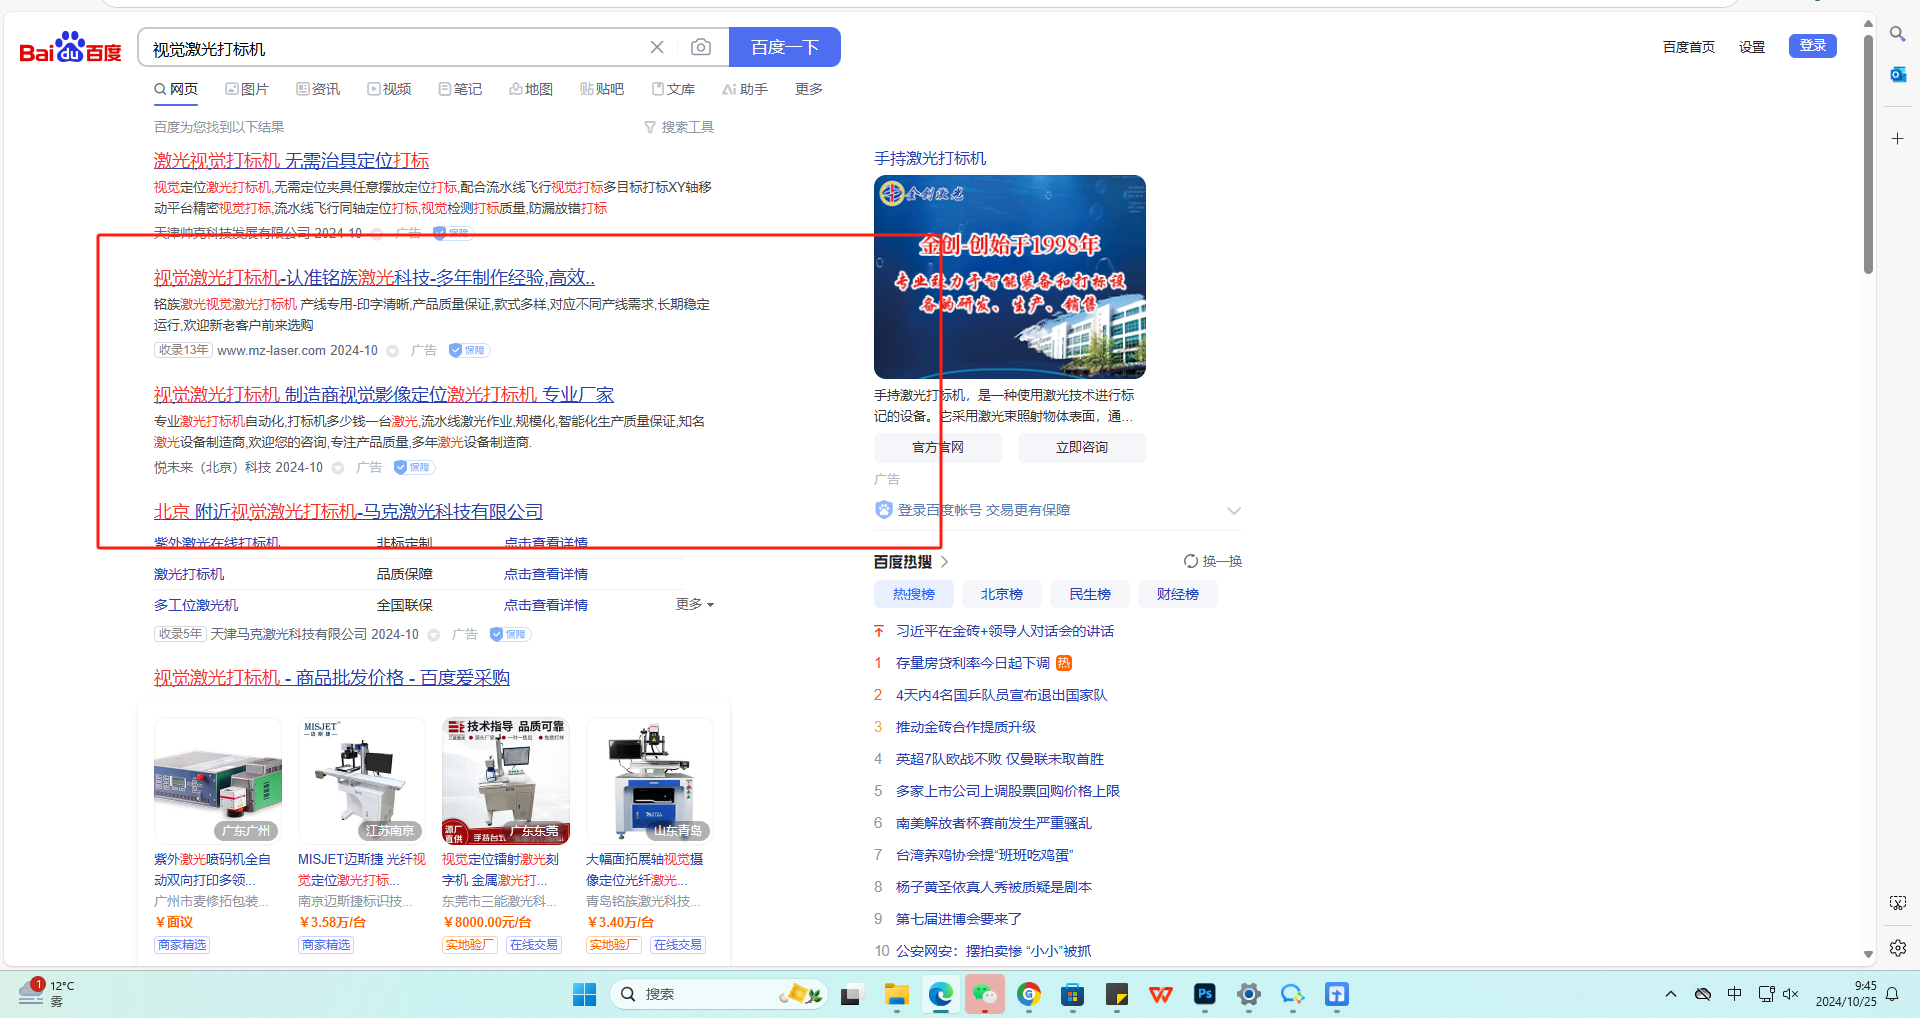Click the camera image search icon
1920x1018 pixels.
(701, 47)
